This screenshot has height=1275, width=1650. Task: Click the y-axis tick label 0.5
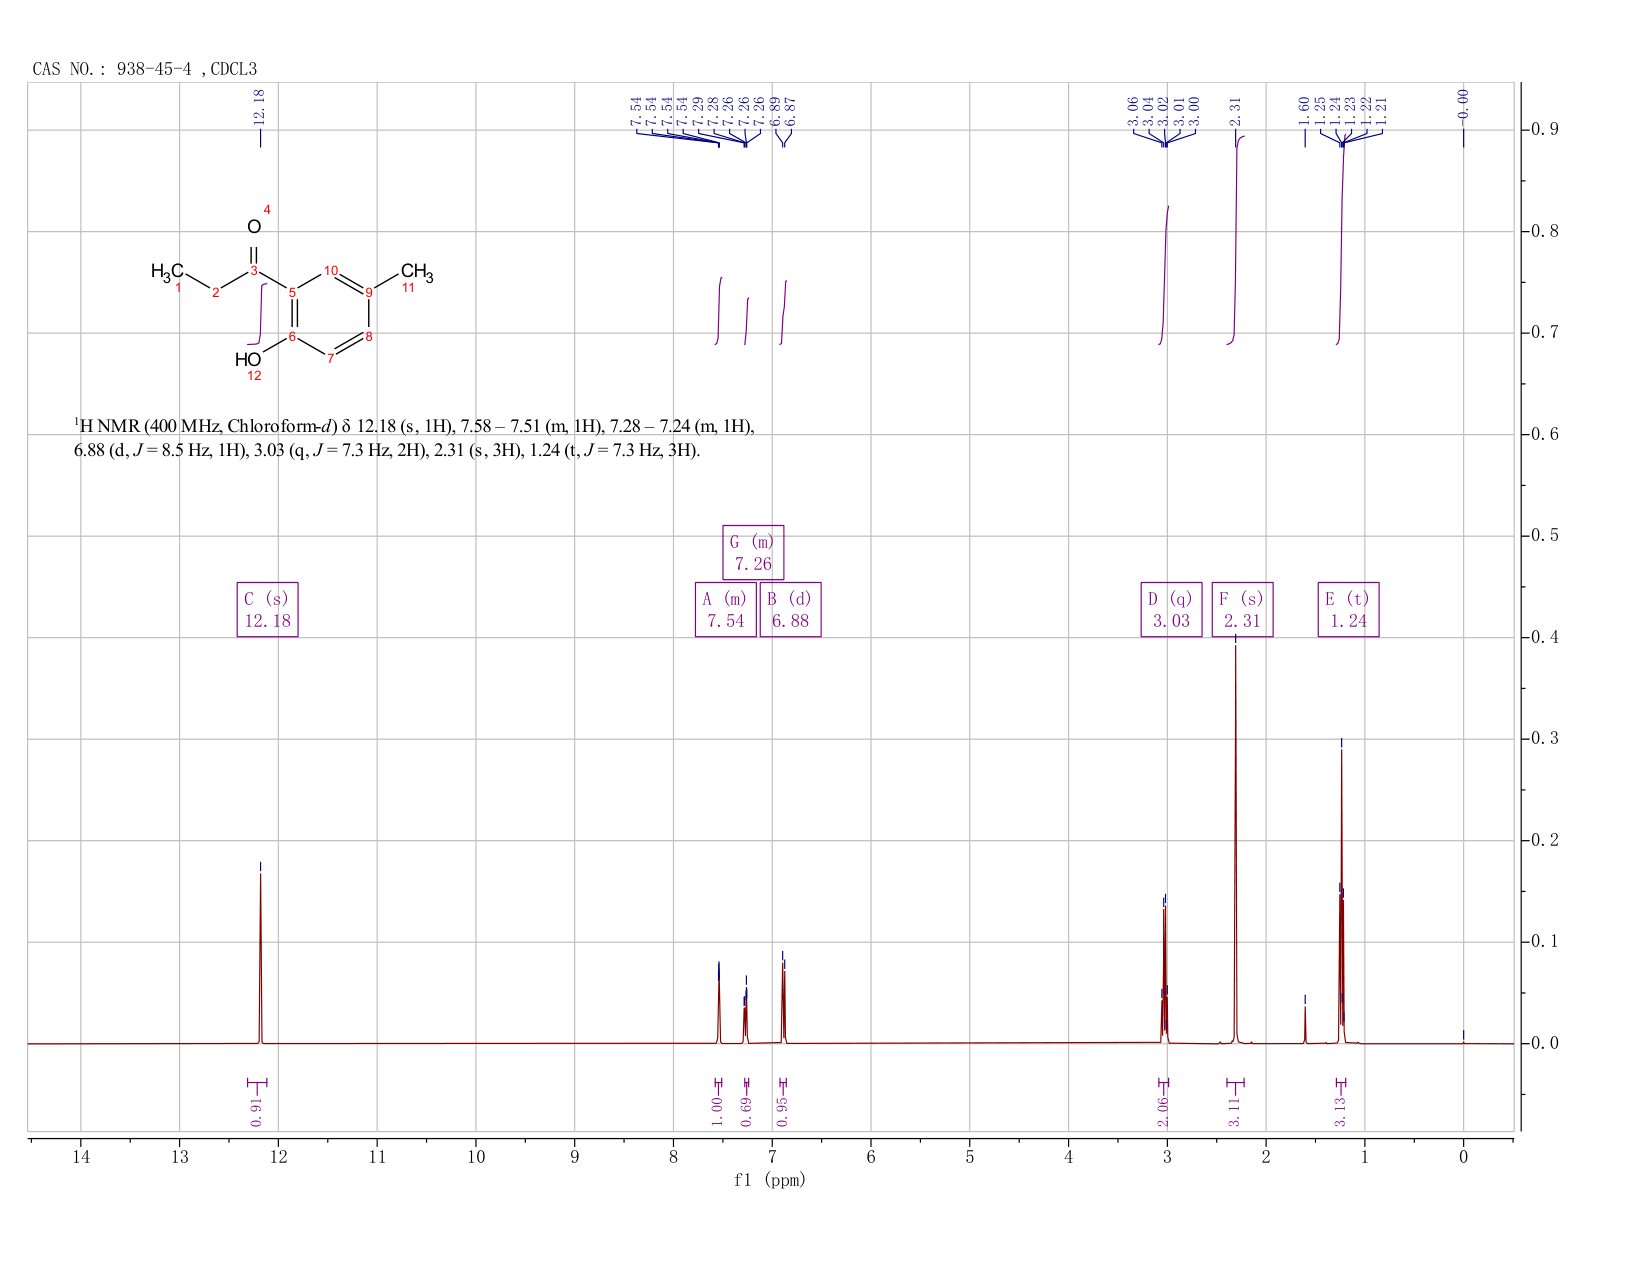(1545, 536)
